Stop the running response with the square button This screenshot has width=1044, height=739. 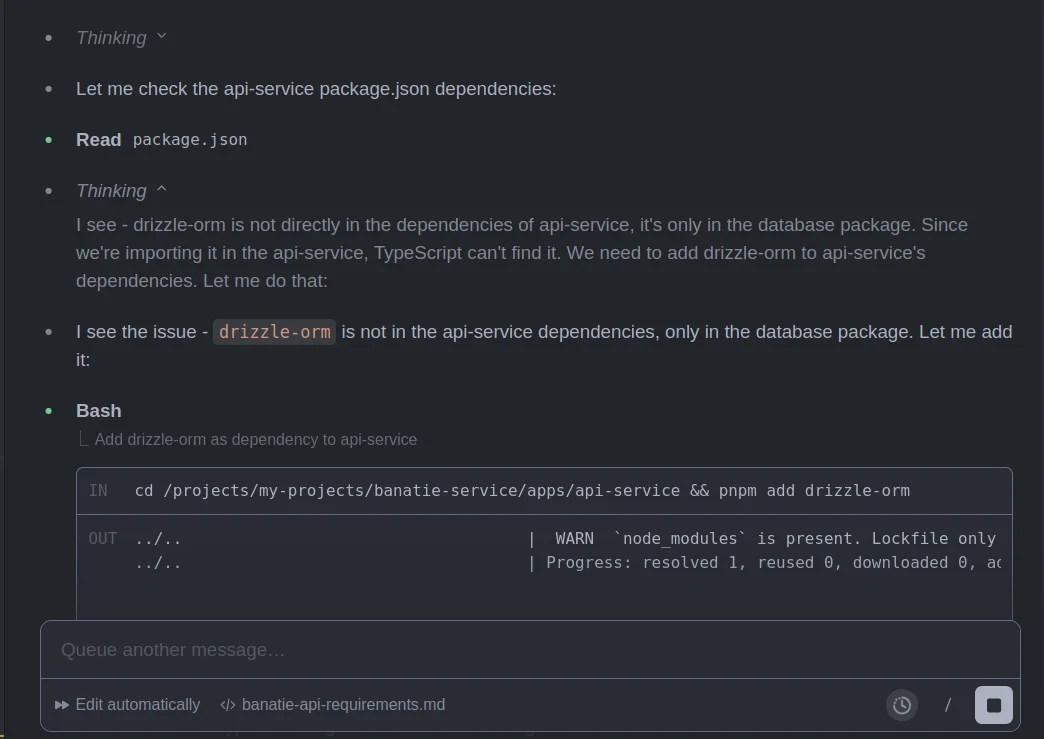993,705
